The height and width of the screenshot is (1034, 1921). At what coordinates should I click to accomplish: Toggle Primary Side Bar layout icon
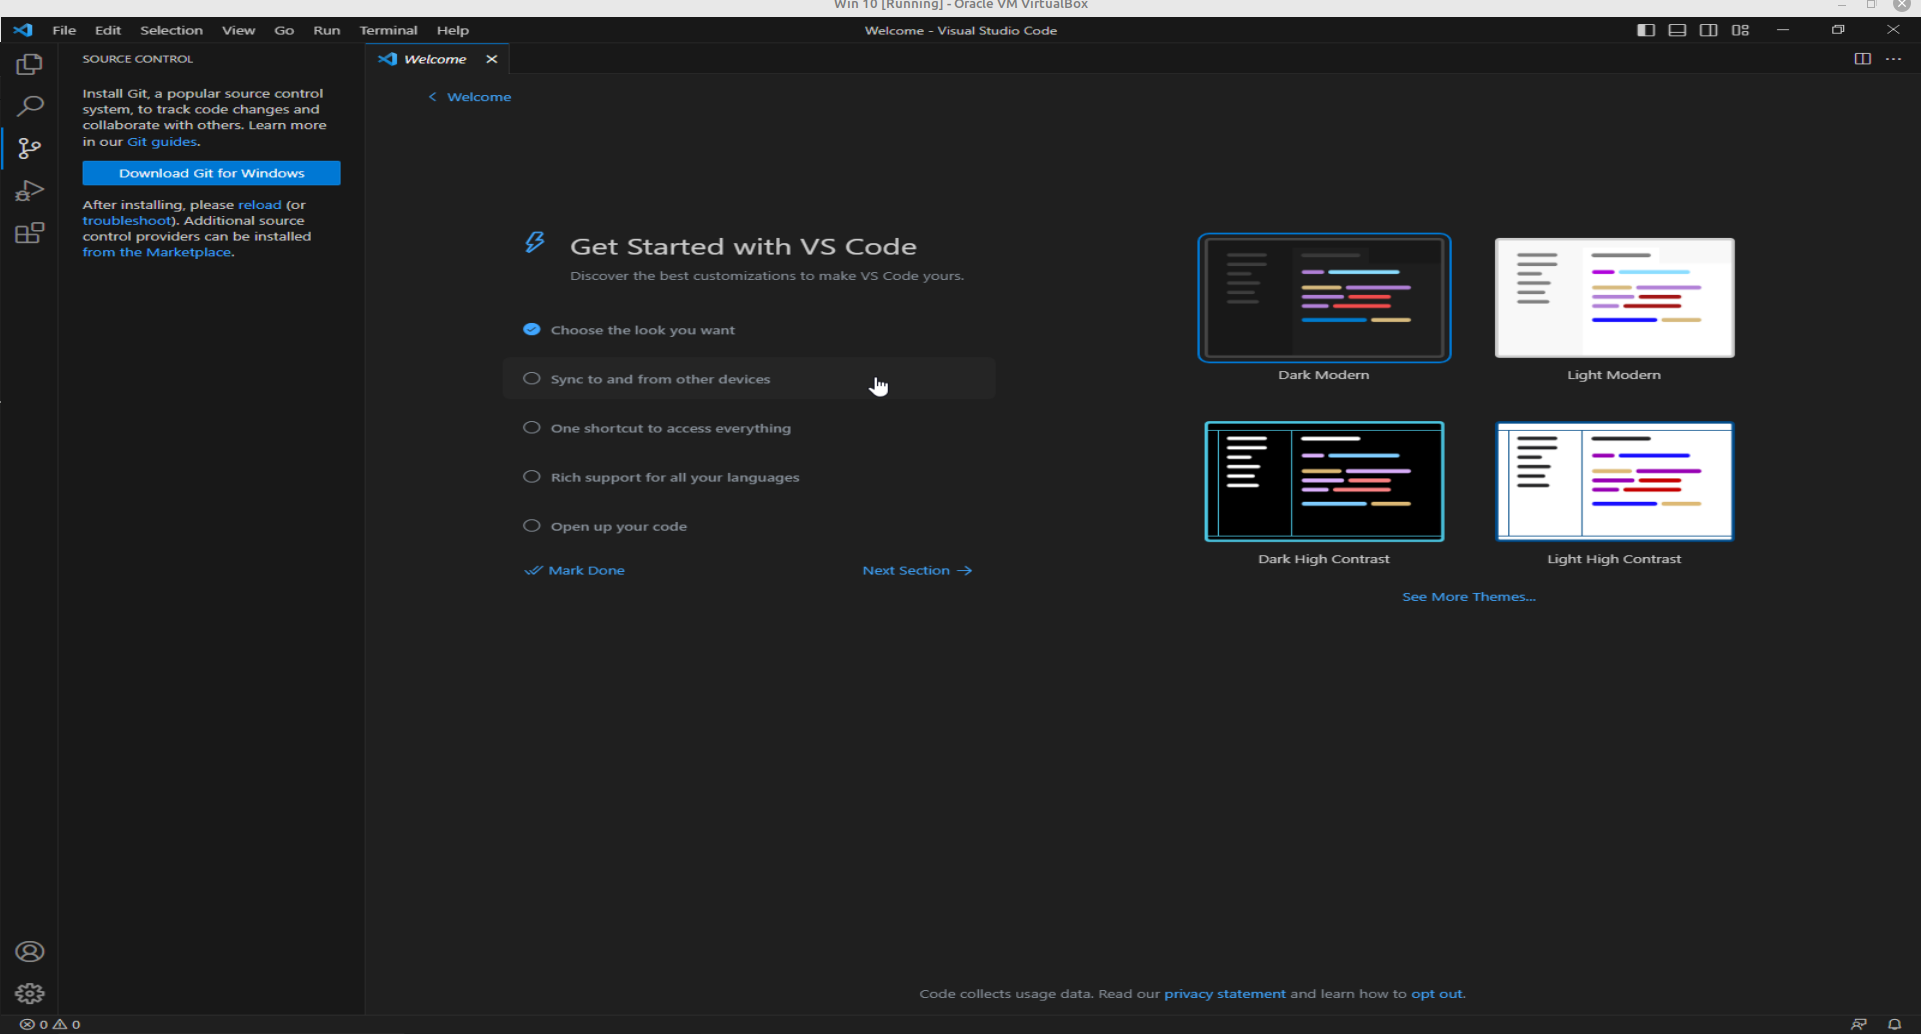tap(1645, 30)
